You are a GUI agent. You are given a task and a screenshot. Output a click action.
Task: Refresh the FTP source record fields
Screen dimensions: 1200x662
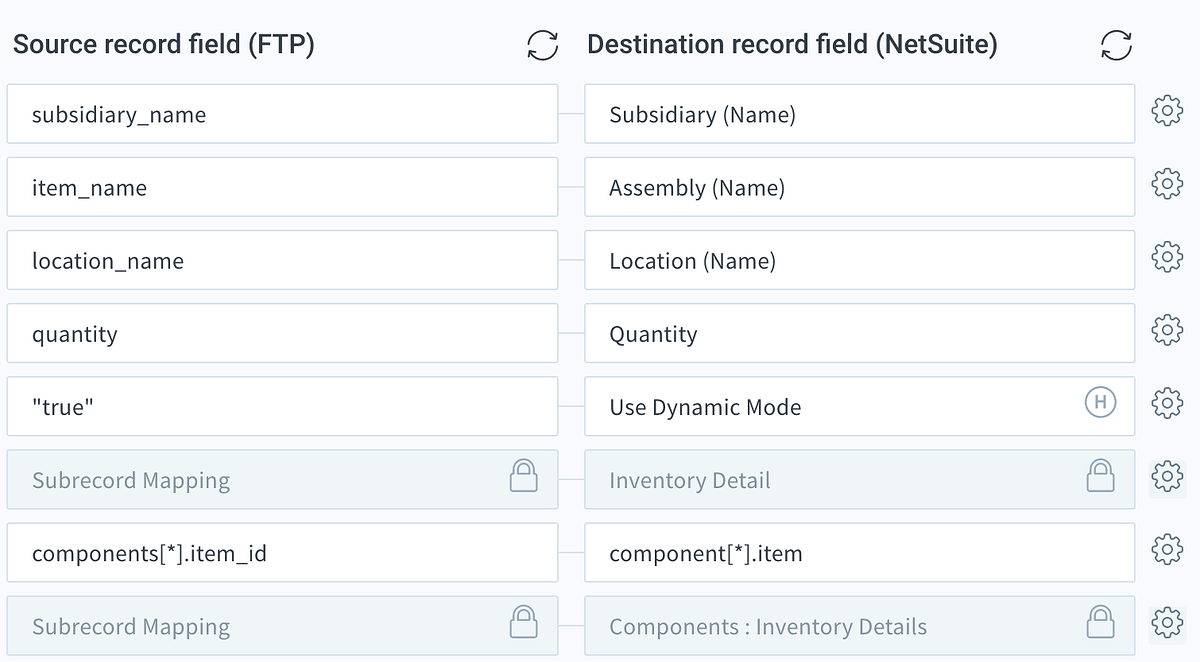tap(542, 45)
